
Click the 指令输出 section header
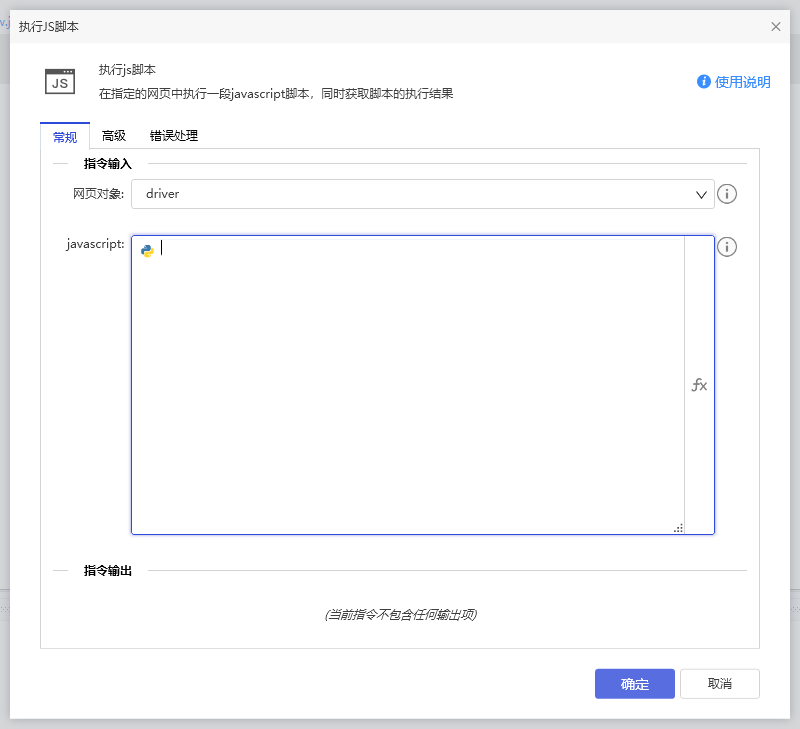point(107,570)
